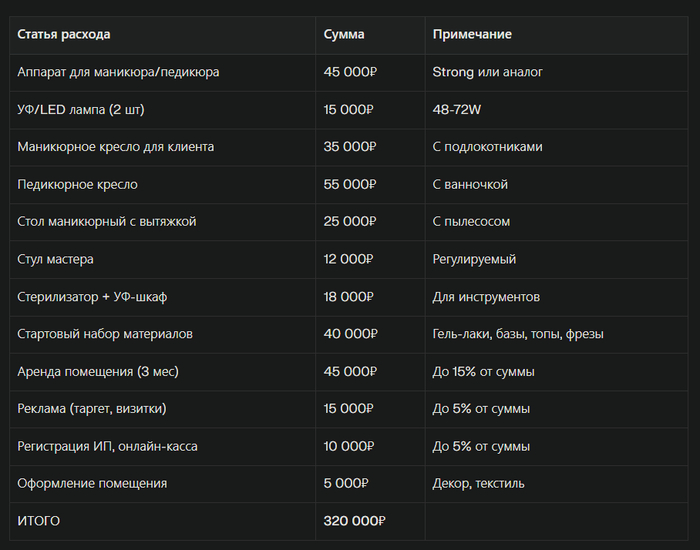Image resolution: width=700 pixels, height=550 pixels.
Task: Click the "Гель-лаки, базы, топы, фрезы" note
Action: click(518, 334)
